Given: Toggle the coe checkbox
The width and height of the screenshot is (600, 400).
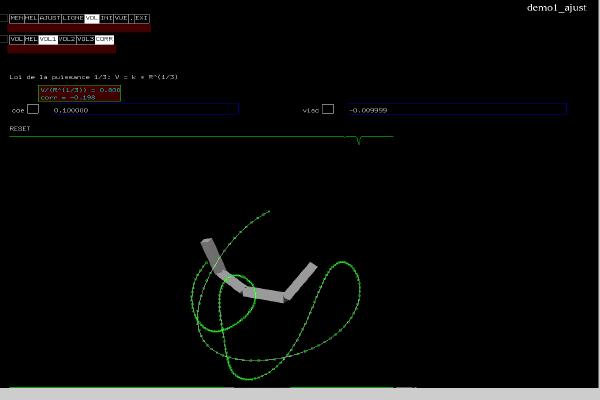Looking at the screenshot, I should (33, 109).
